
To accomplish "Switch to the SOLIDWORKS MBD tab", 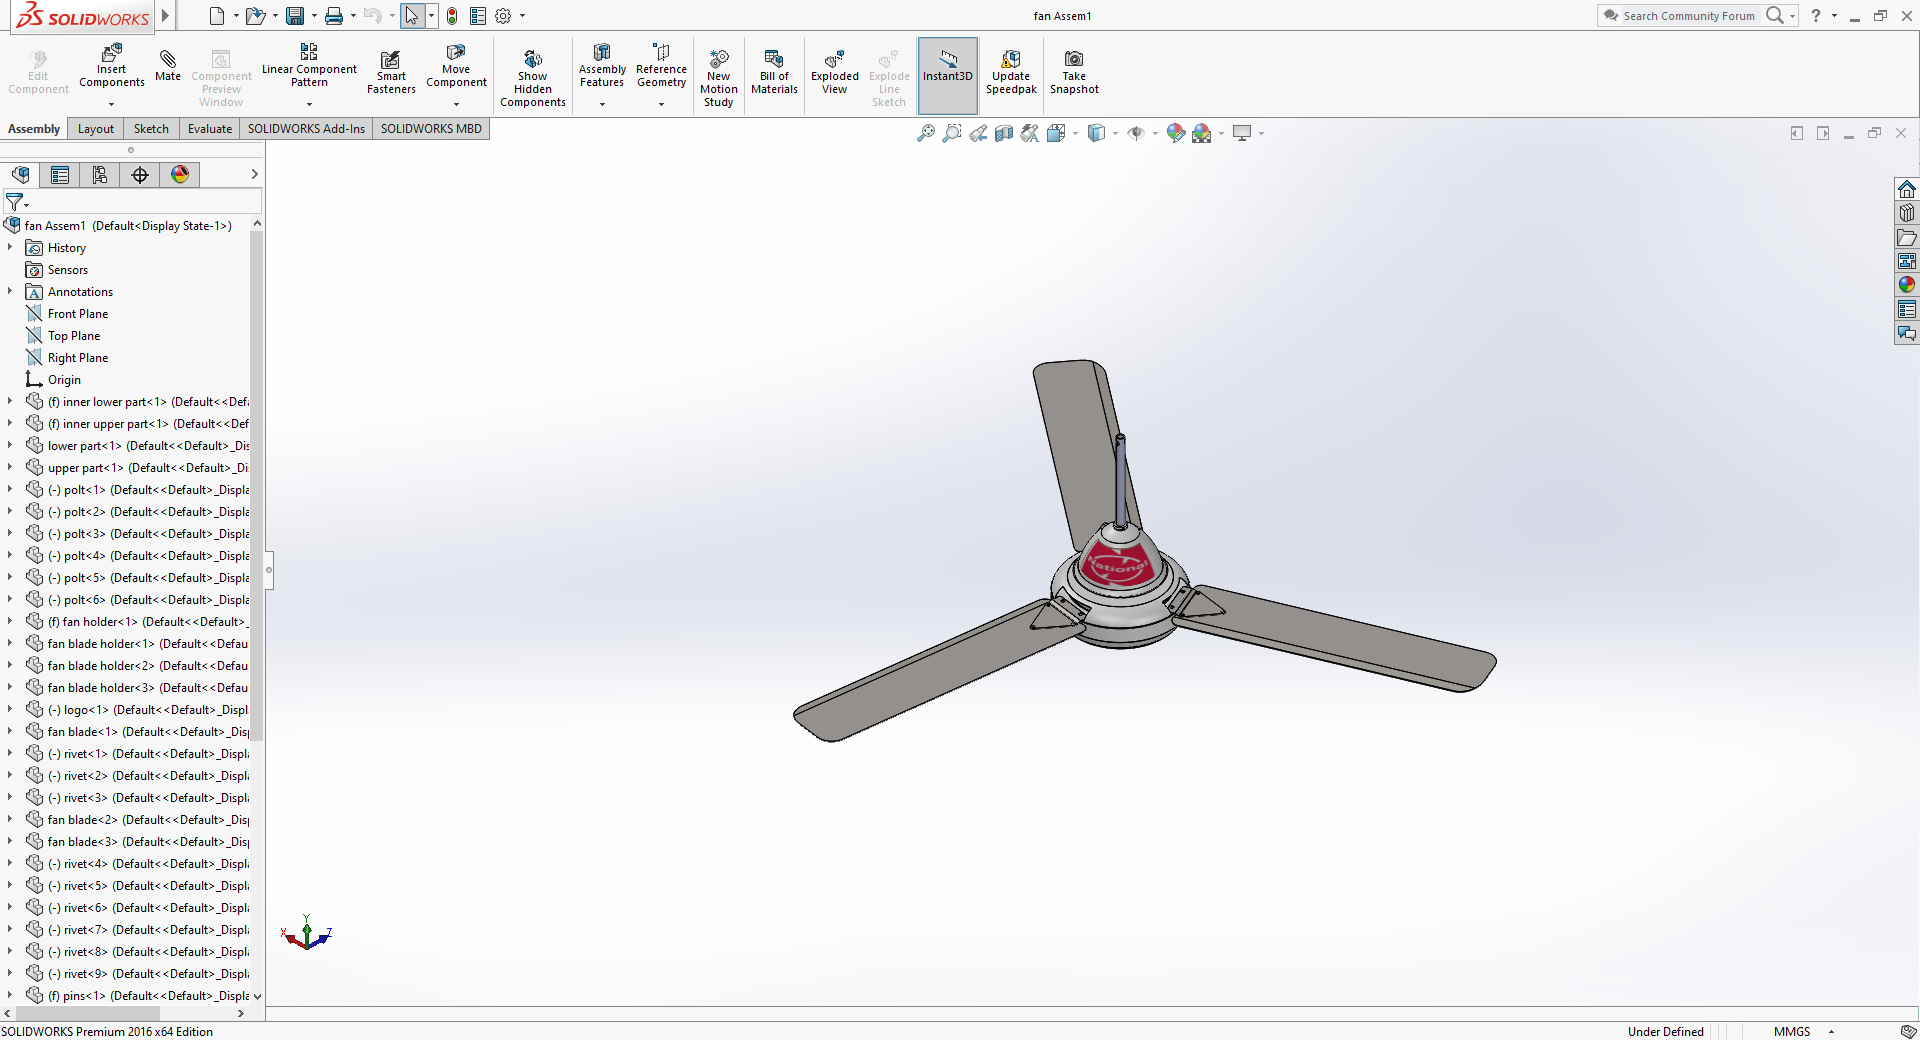I will click(431, 129).
